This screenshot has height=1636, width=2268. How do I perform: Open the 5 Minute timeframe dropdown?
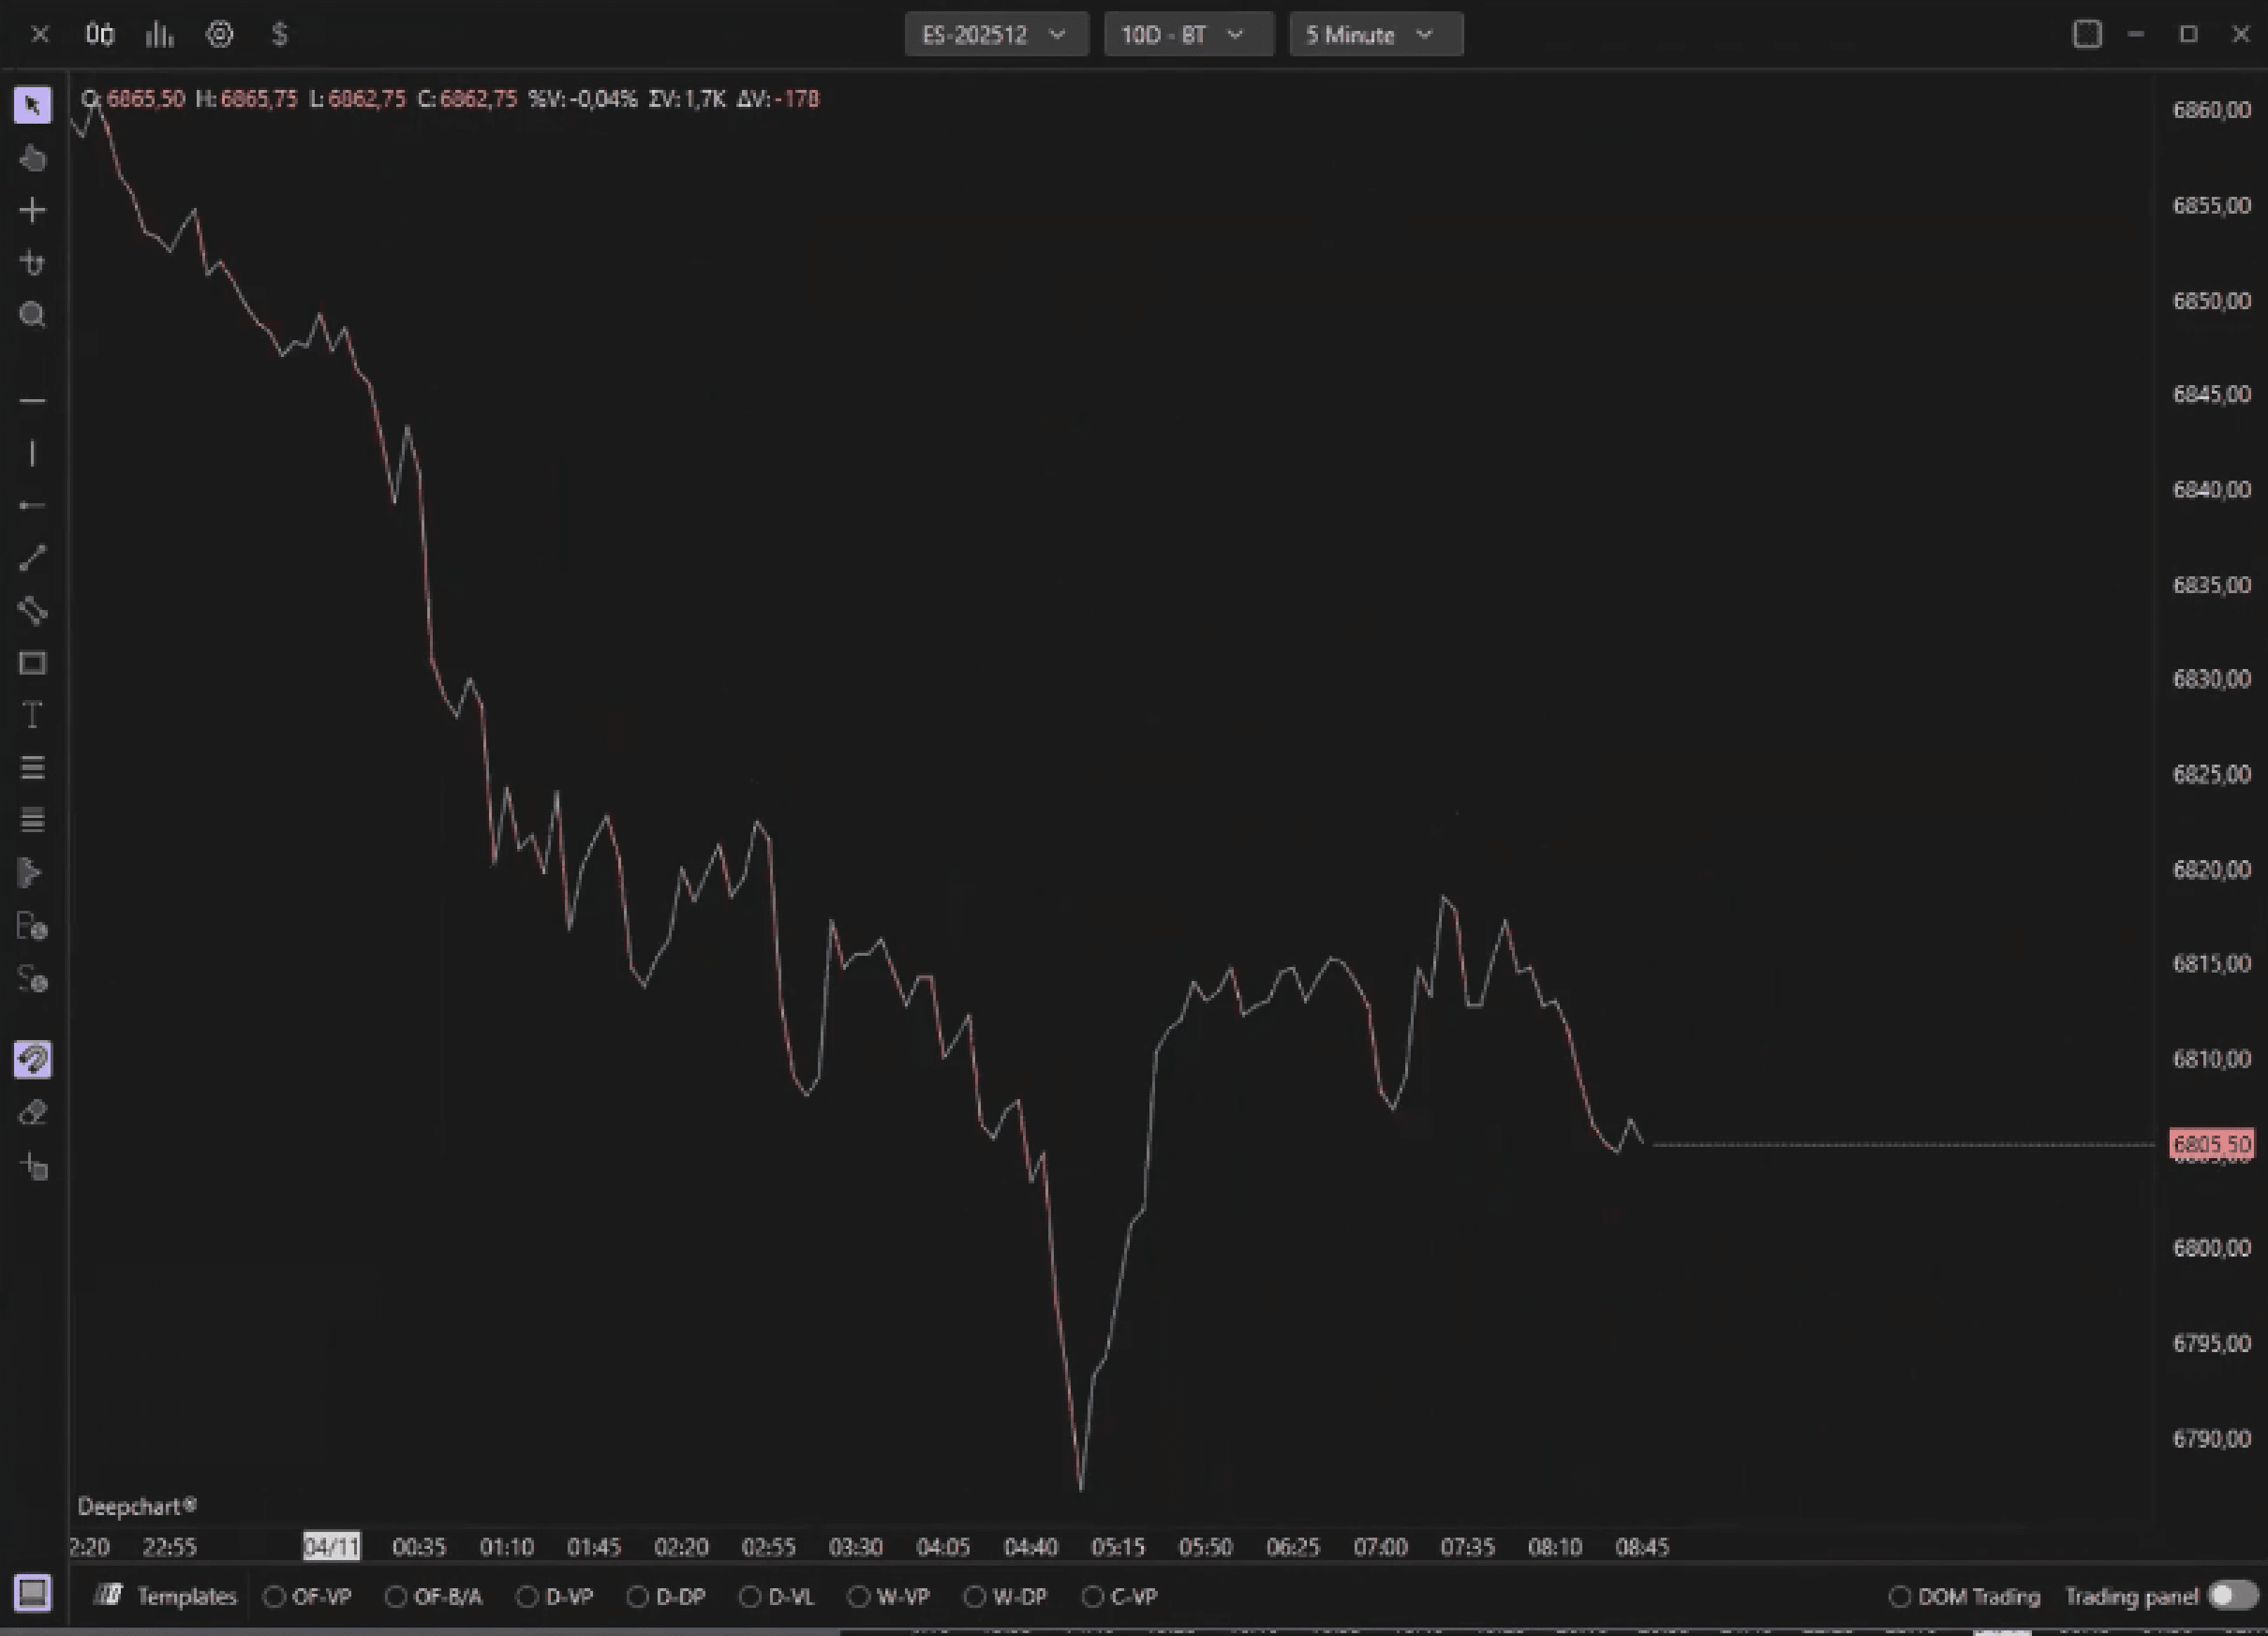coord(1375,35)
